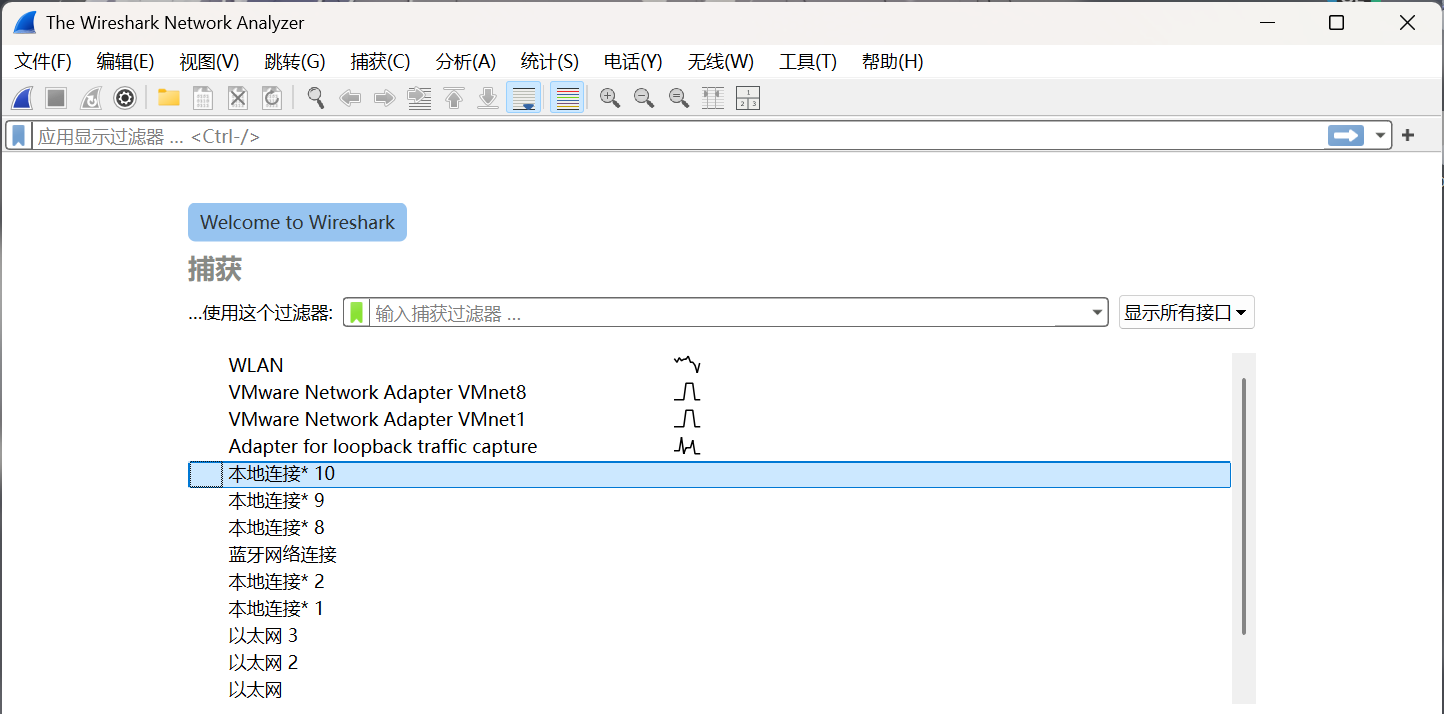This screenshot has width=1444, height=714.
Task: Click the loopback adapter traffic sparkline
Action: coord(687,446)
